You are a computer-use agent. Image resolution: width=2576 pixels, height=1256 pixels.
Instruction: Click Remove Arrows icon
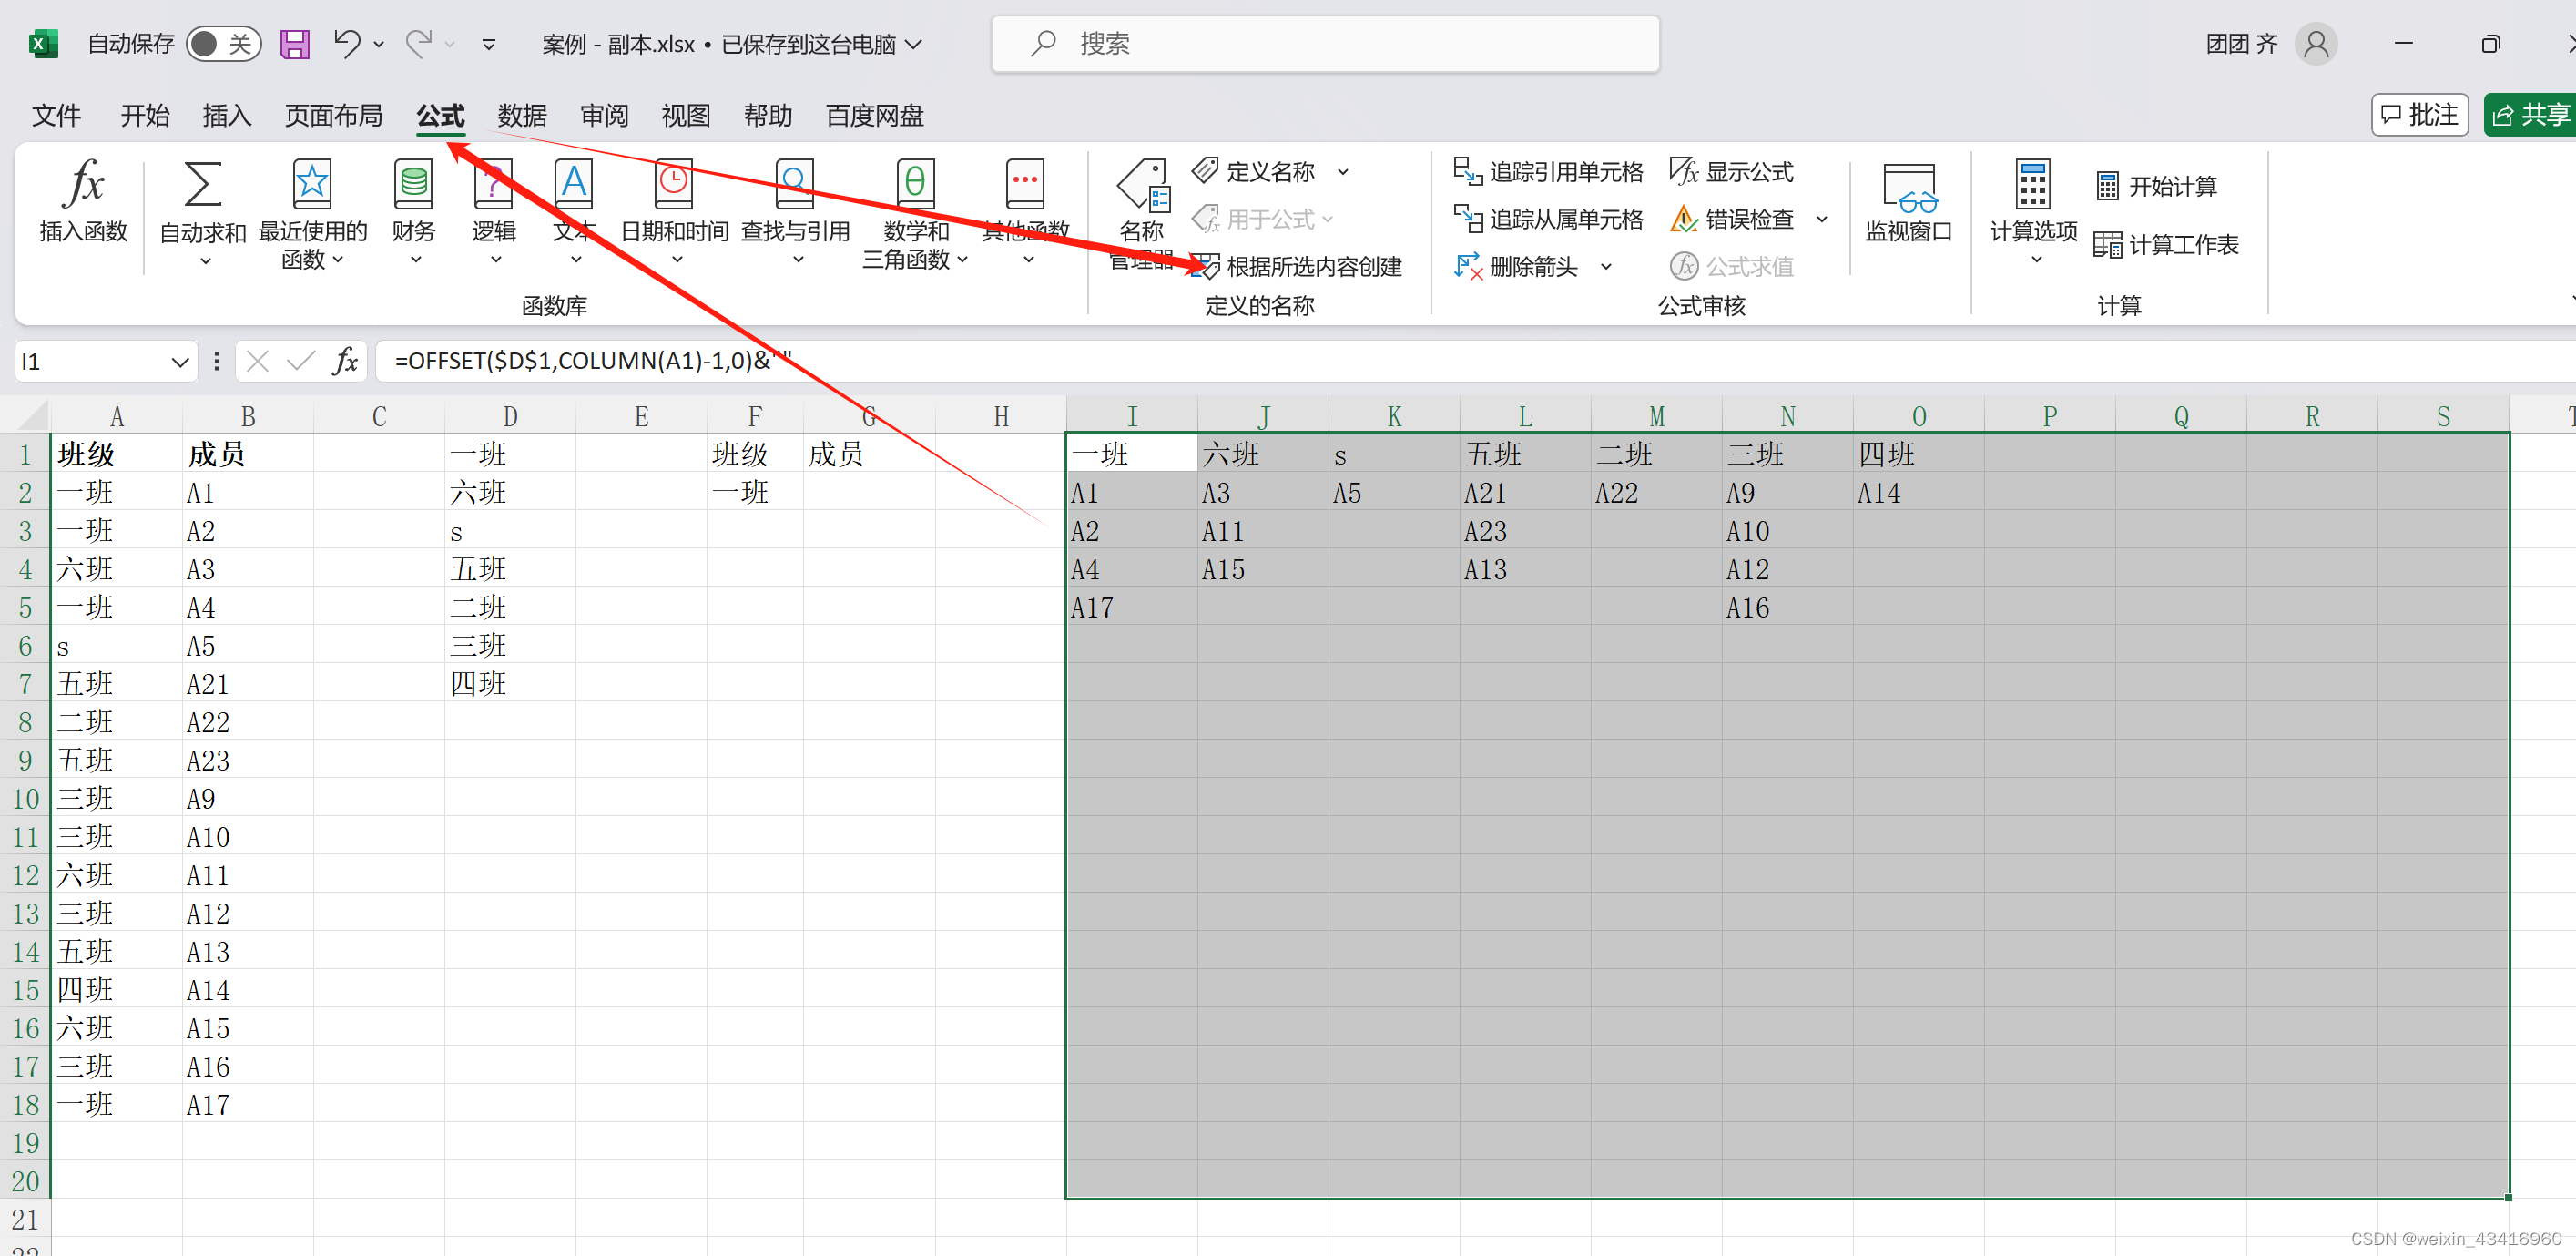1467,266
